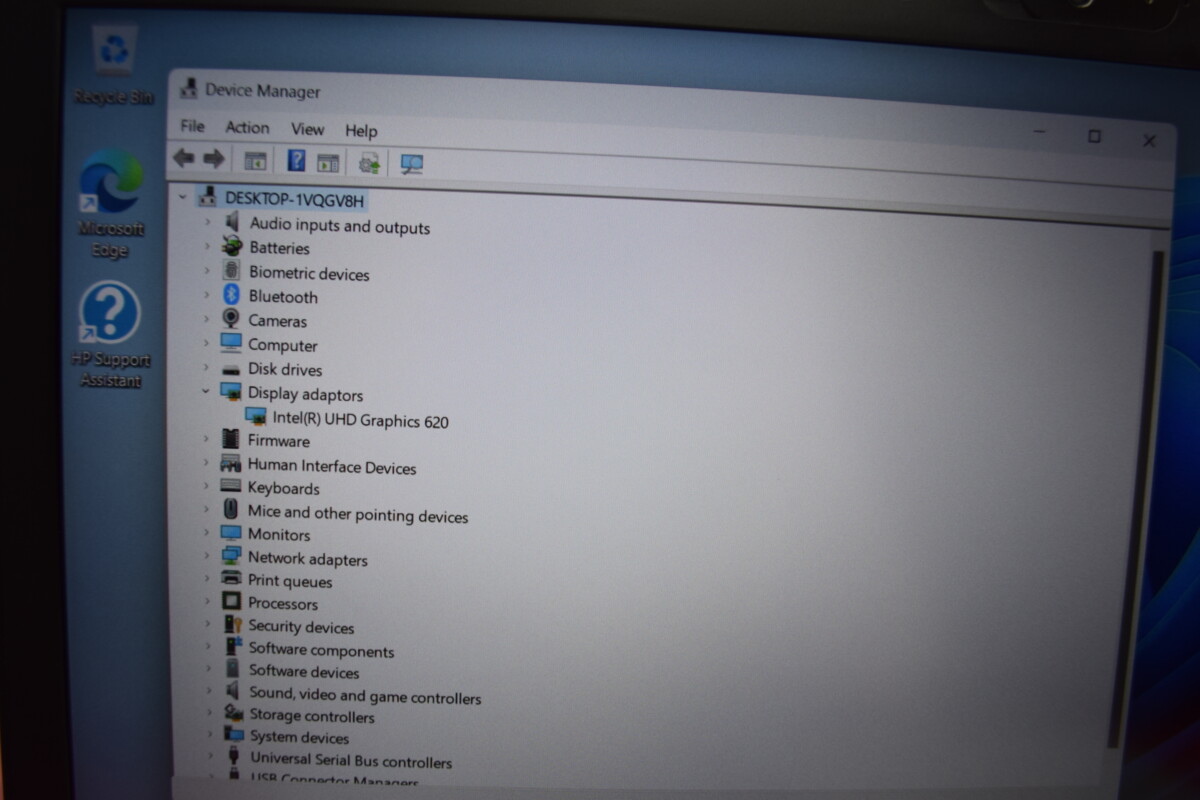This screenshot has height=800, width=1200.
Task: Expand the Processors category chevron
Action: coord(208,602)
